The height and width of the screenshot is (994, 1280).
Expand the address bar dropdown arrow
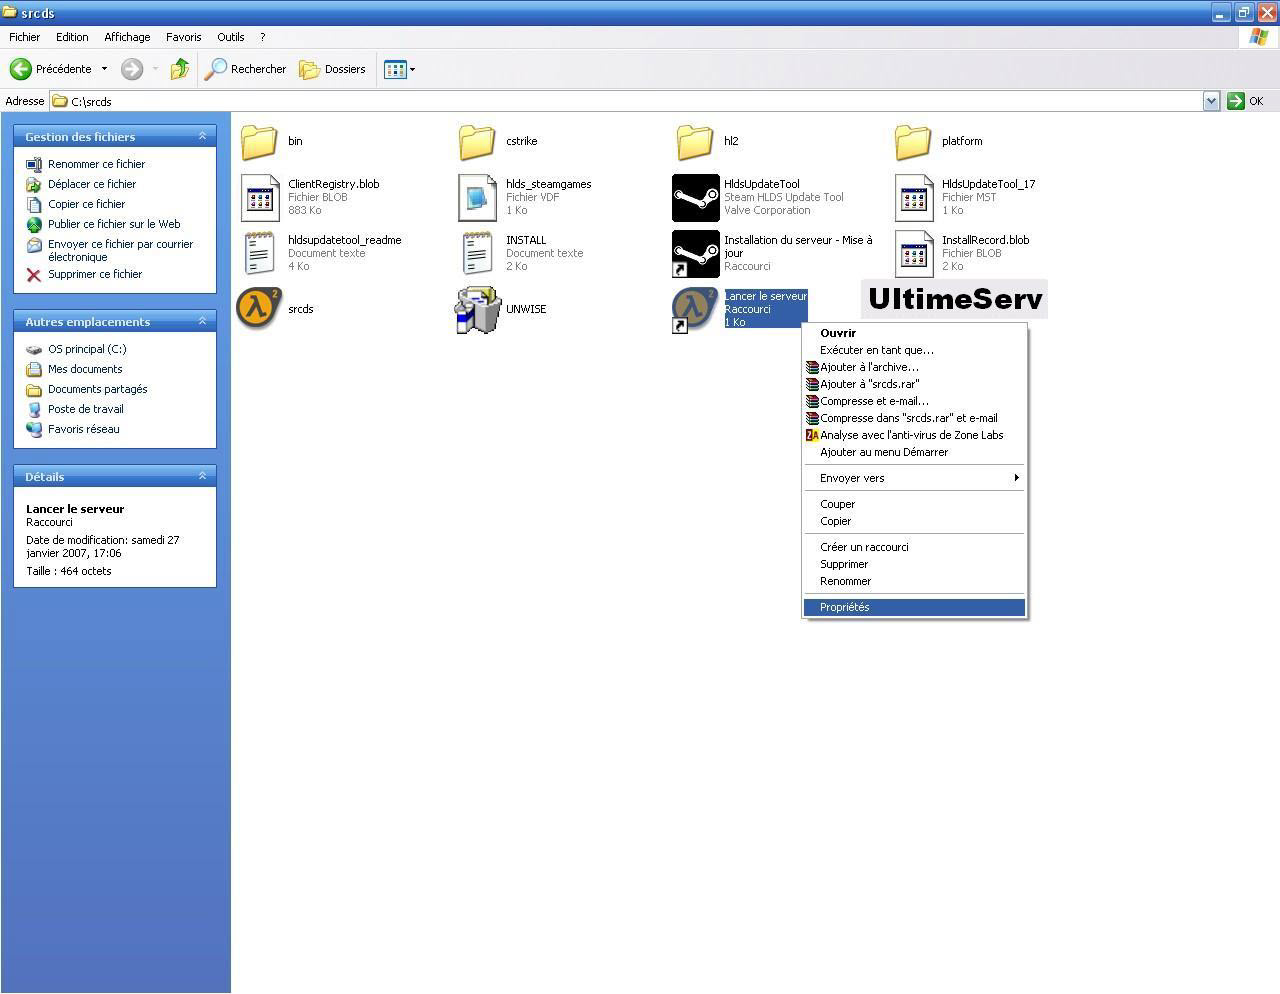coord(1211,101)
